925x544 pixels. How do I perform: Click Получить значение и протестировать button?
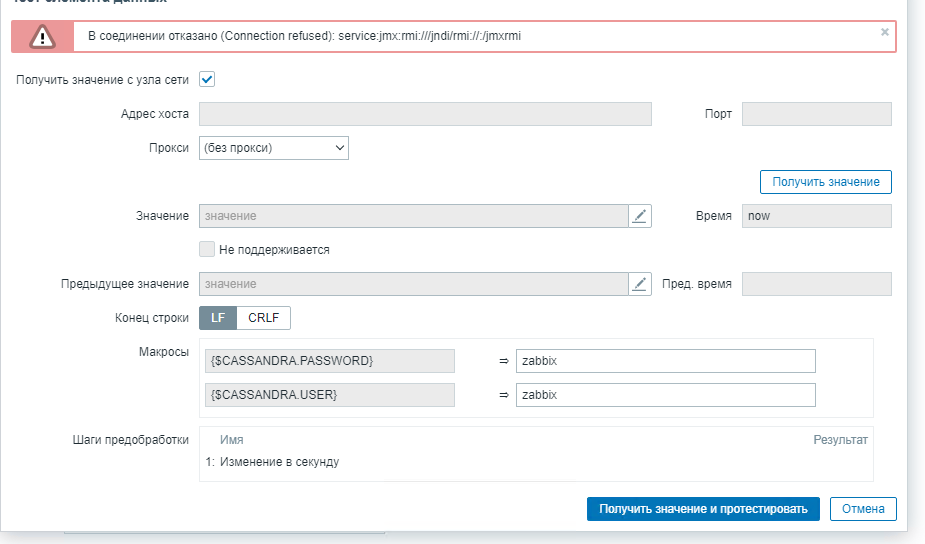703,509
